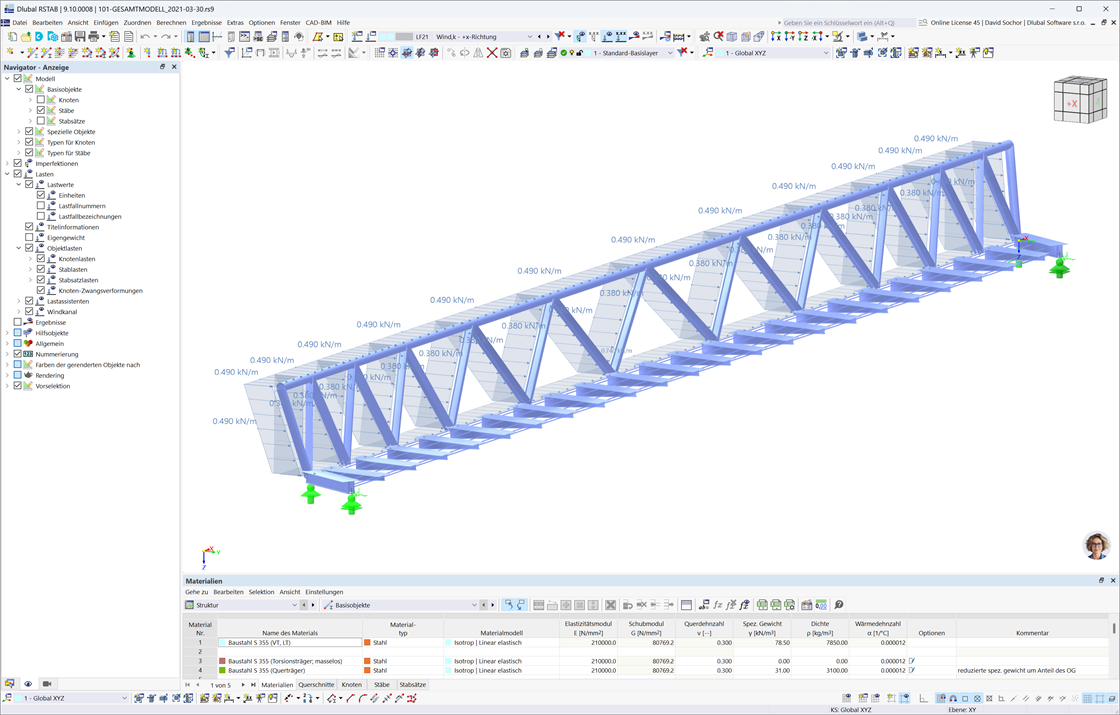Click the Gehe zu button in Materialien panel
This screenshot has height=715, width=1120.
click(x=196, y=593)
